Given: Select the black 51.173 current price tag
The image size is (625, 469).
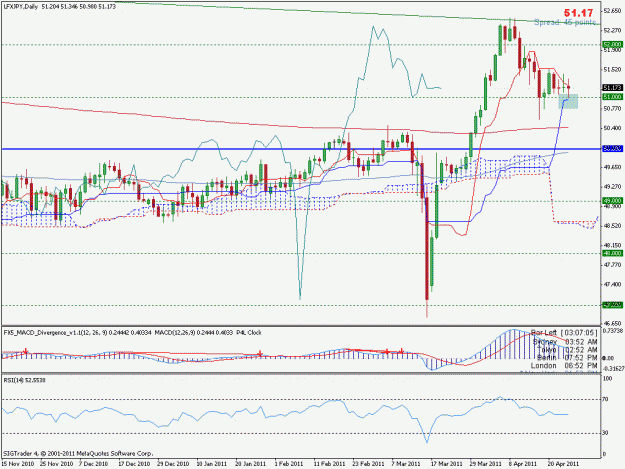Looking at the screenshot, I should (x=613, y=87).
